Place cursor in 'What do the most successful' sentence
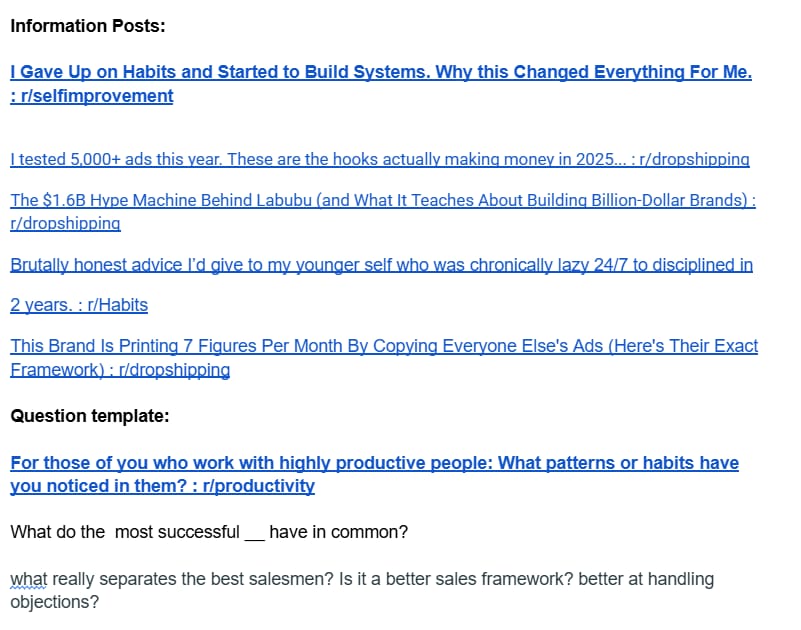 point(125,532)
